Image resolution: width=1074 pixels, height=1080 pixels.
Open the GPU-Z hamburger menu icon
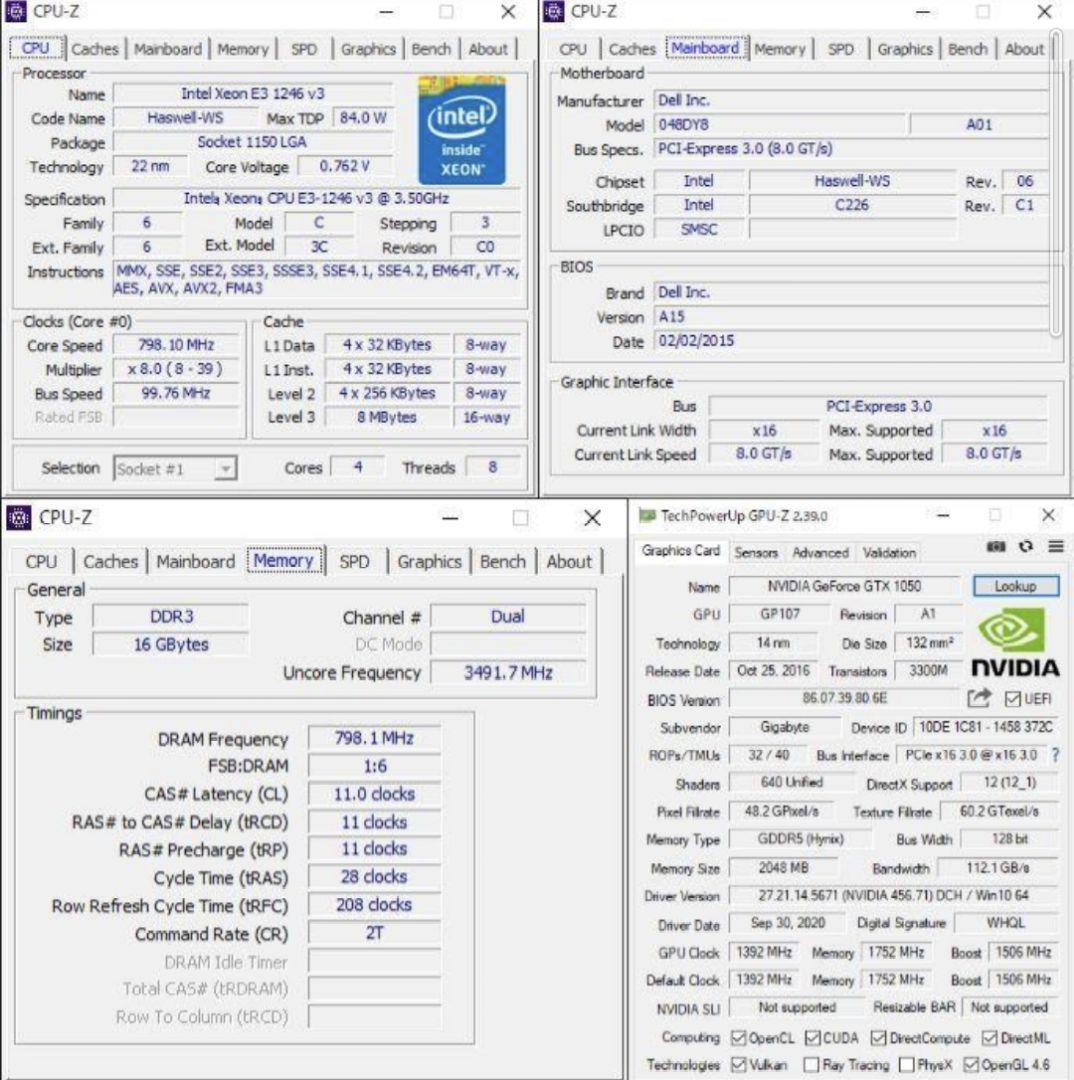click(1057, 546)
